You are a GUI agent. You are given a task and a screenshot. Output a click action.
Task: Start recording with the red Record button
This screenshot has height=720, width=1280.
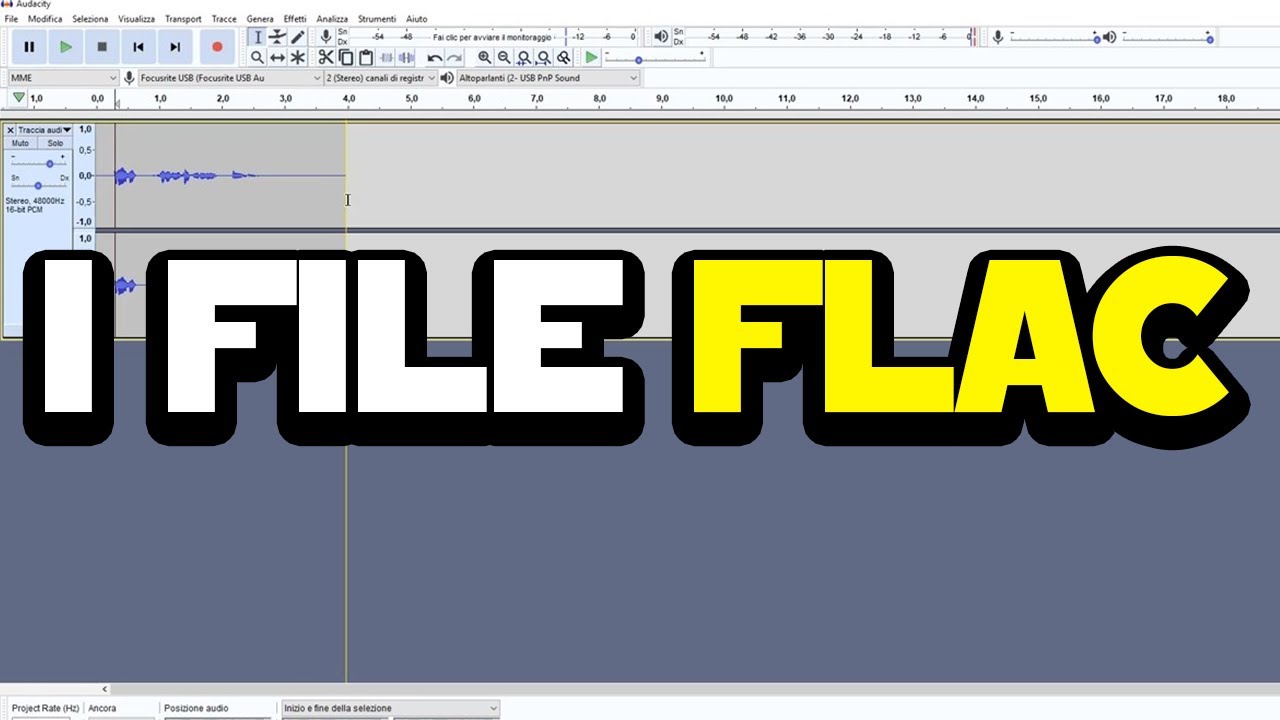[217, 47]
